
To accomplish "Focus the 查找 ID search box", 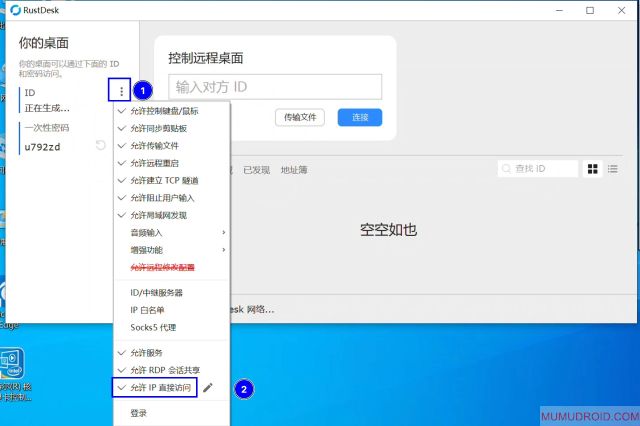I will click(538, 169).
